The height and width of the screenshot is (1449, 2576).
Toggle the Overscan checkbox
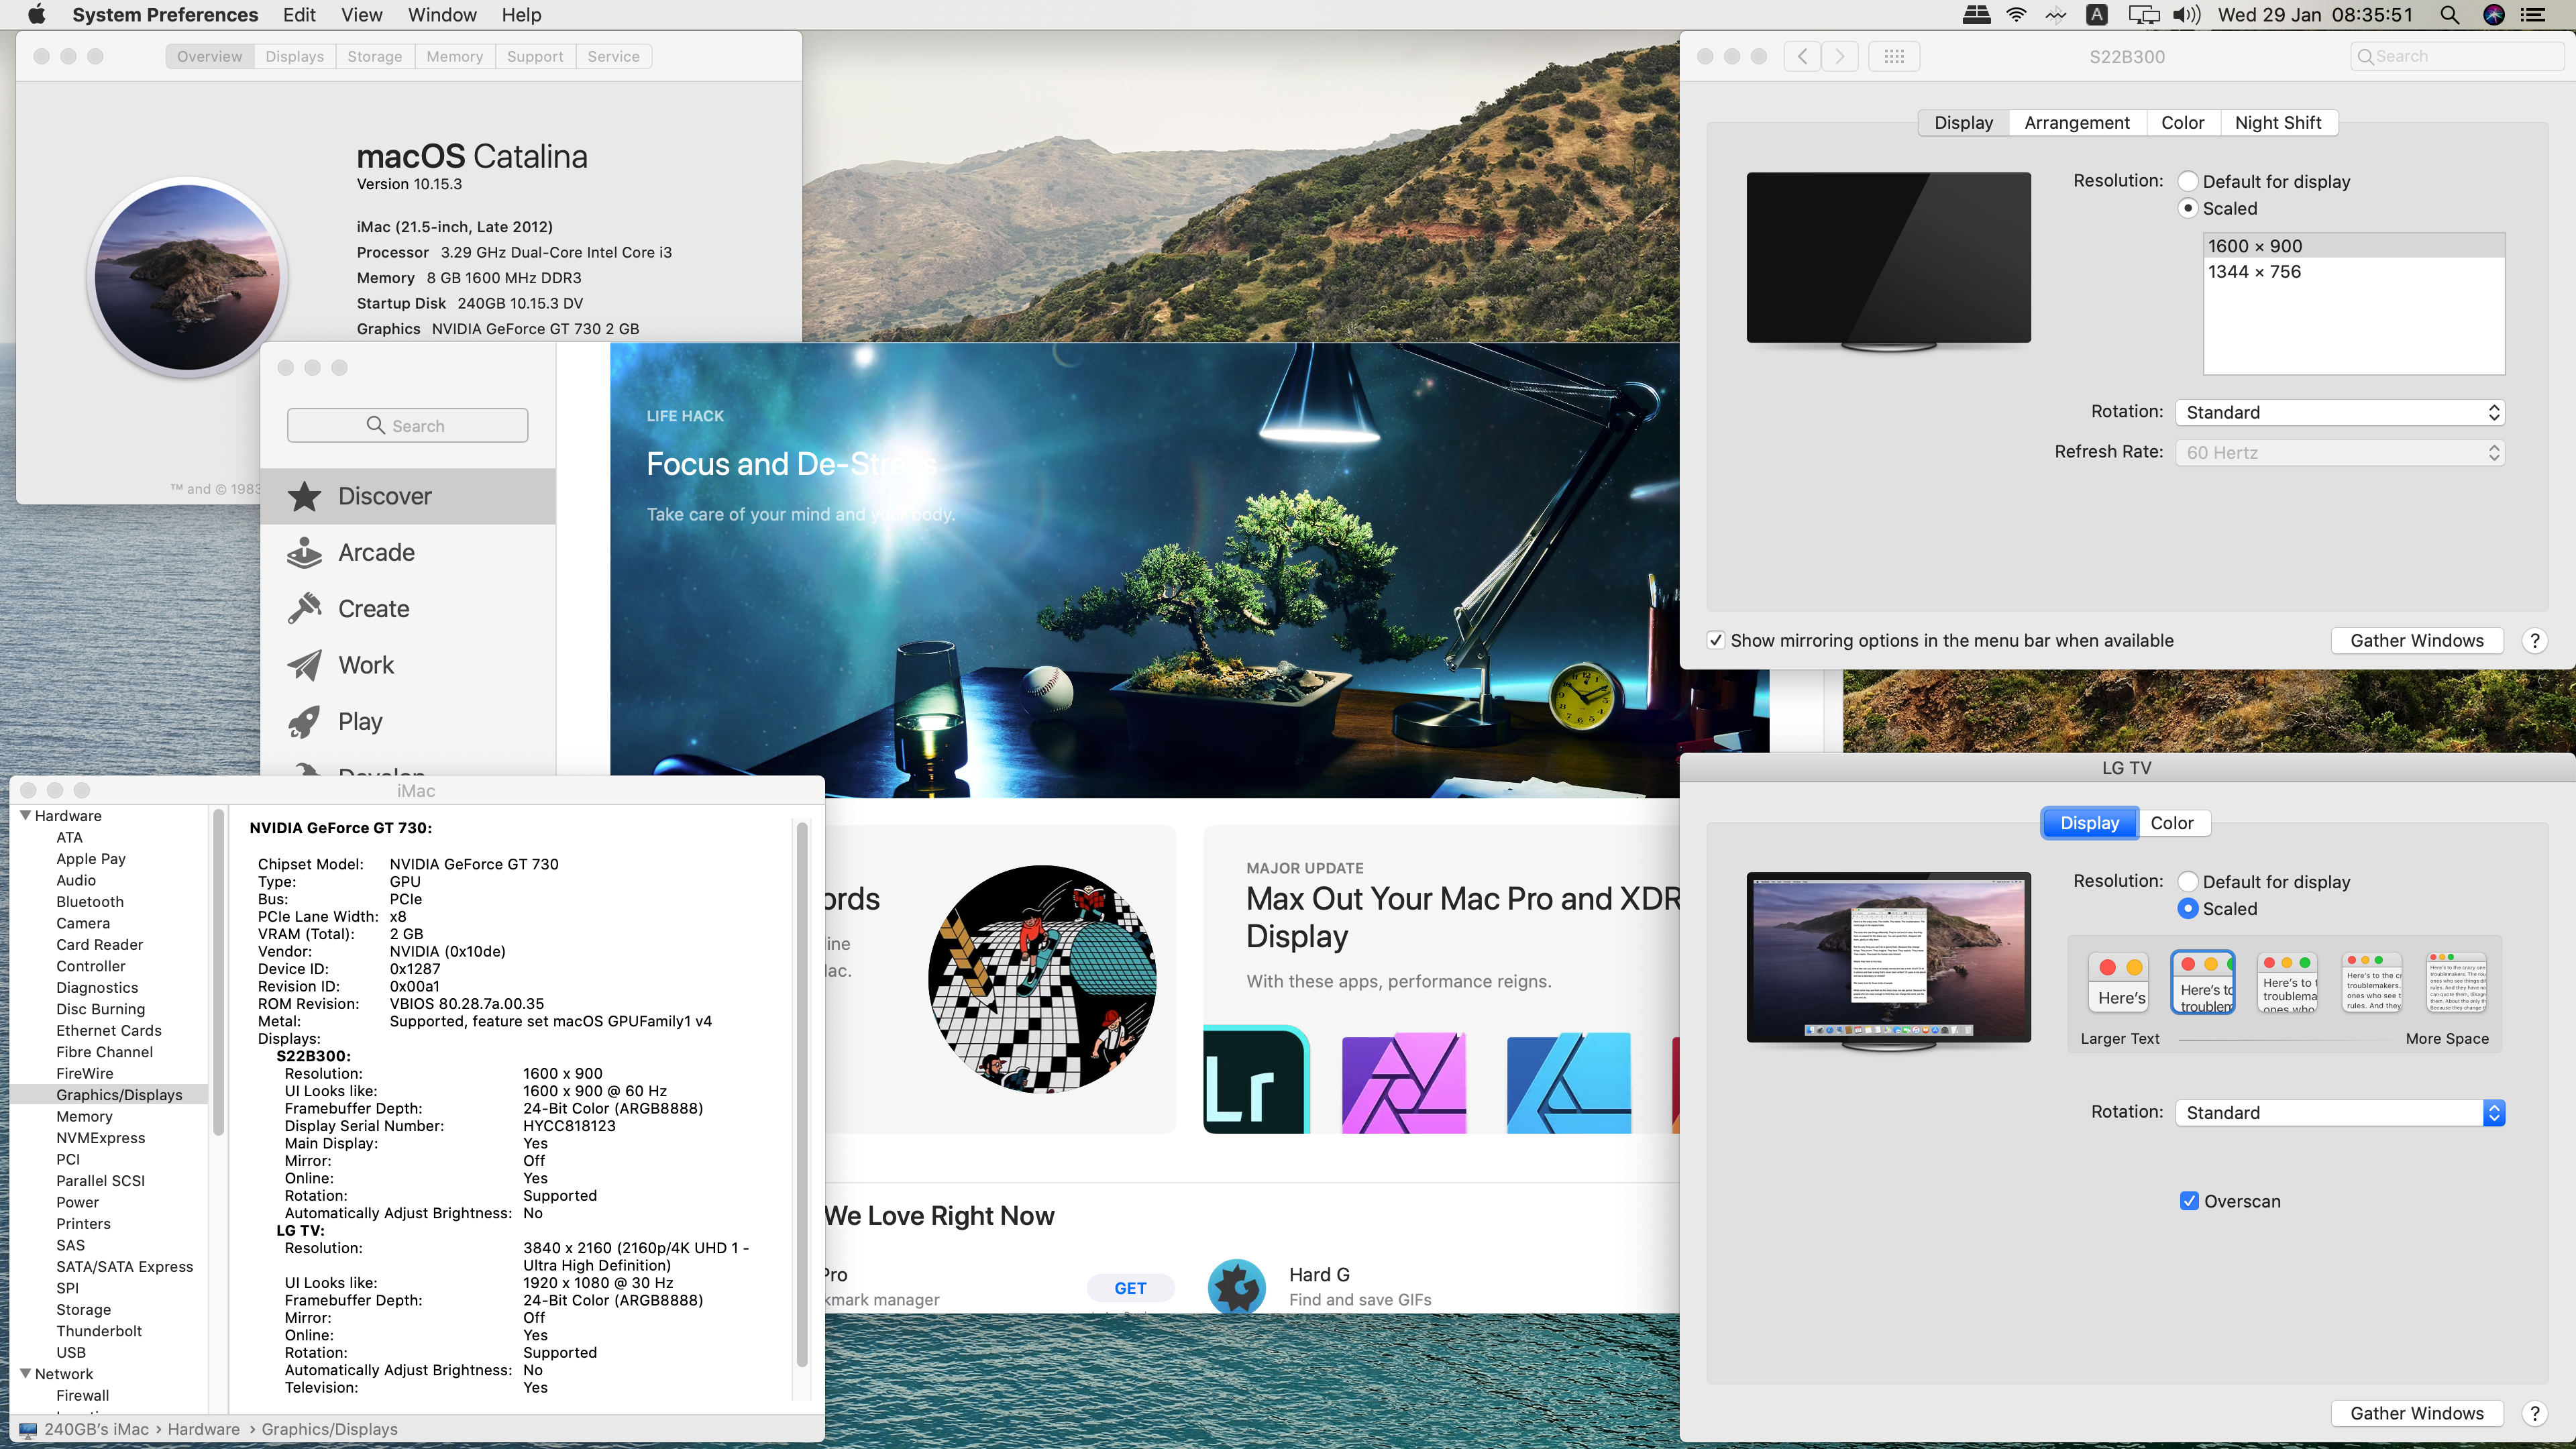pos(2190,1201)
